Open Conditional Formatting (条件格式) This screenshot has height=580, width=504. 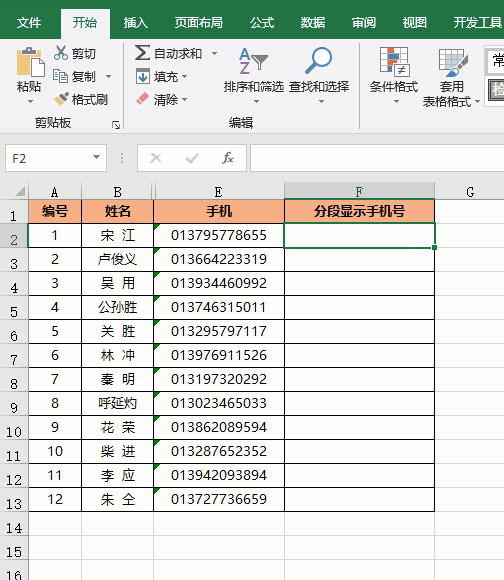click(x=394, y=75)
